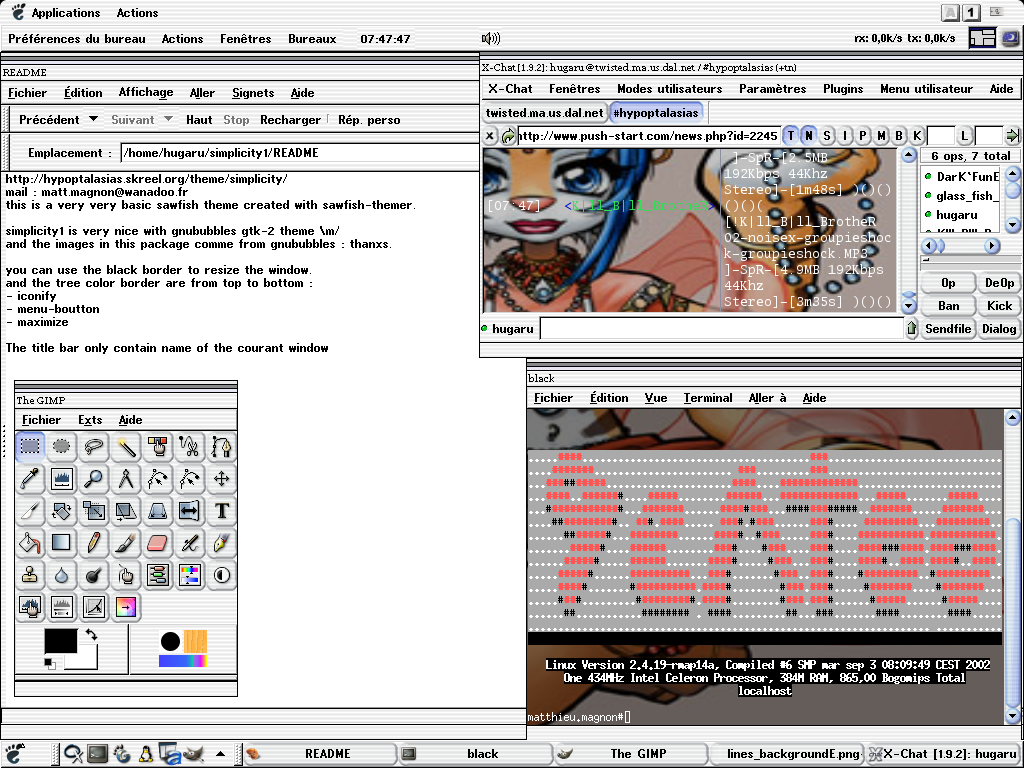Open the Suivant history dropdown arrow
1024x768 pixels.
[168, 119]
